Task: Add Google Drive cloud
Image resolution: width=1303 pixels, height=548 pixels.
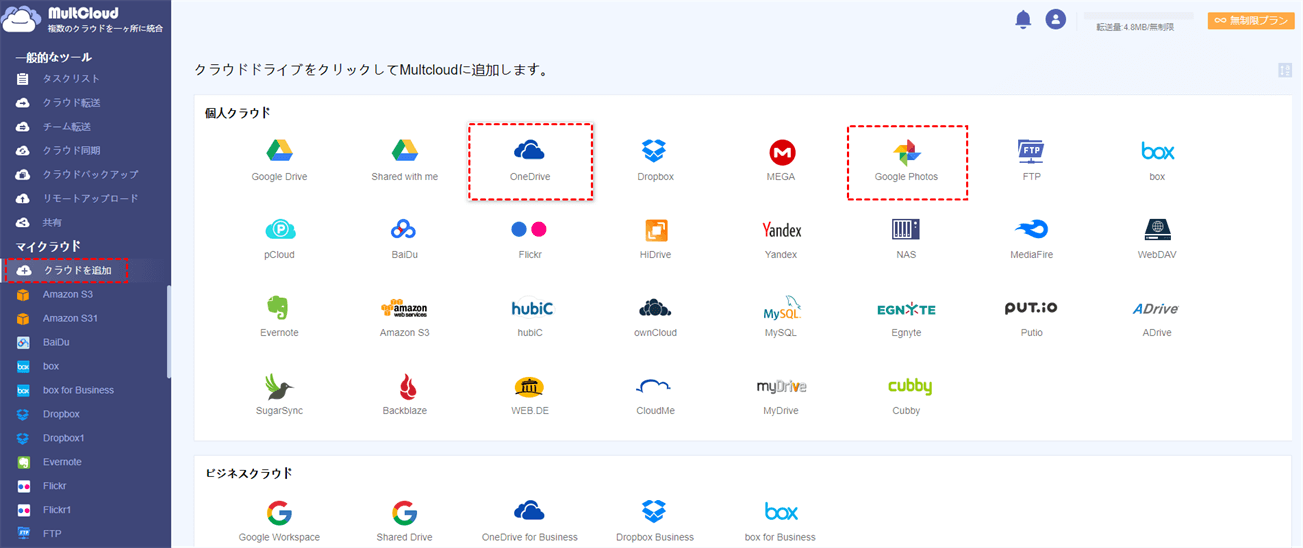Action: 279,159
